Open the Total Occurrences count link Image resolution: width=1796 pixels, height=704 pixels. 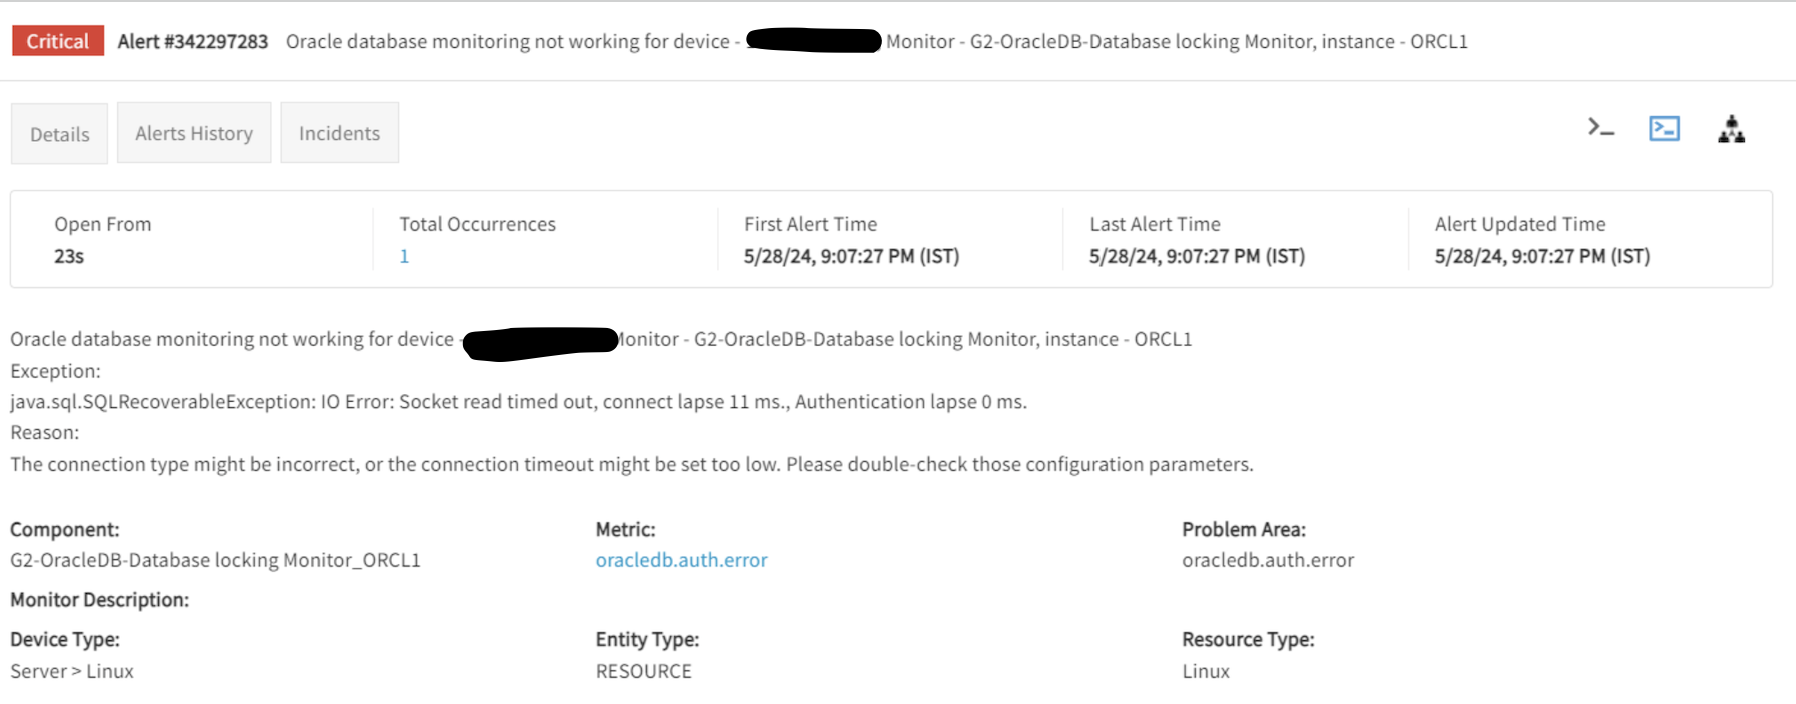(404, 256)
